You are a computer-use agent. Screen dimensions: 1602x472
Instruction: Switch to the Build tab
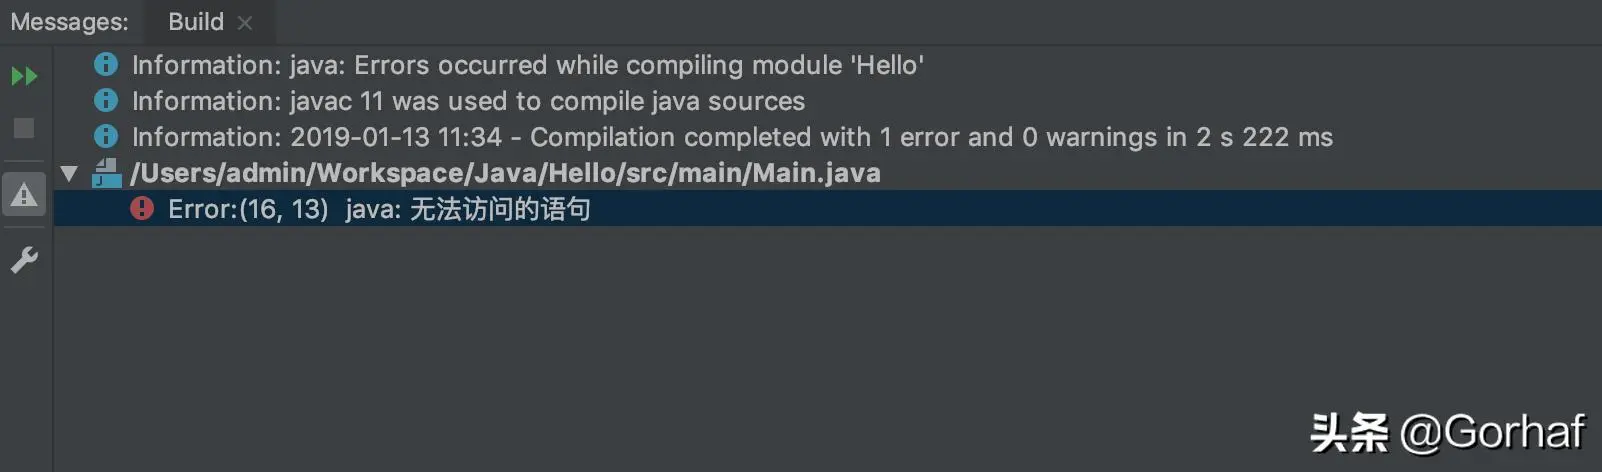195,22
